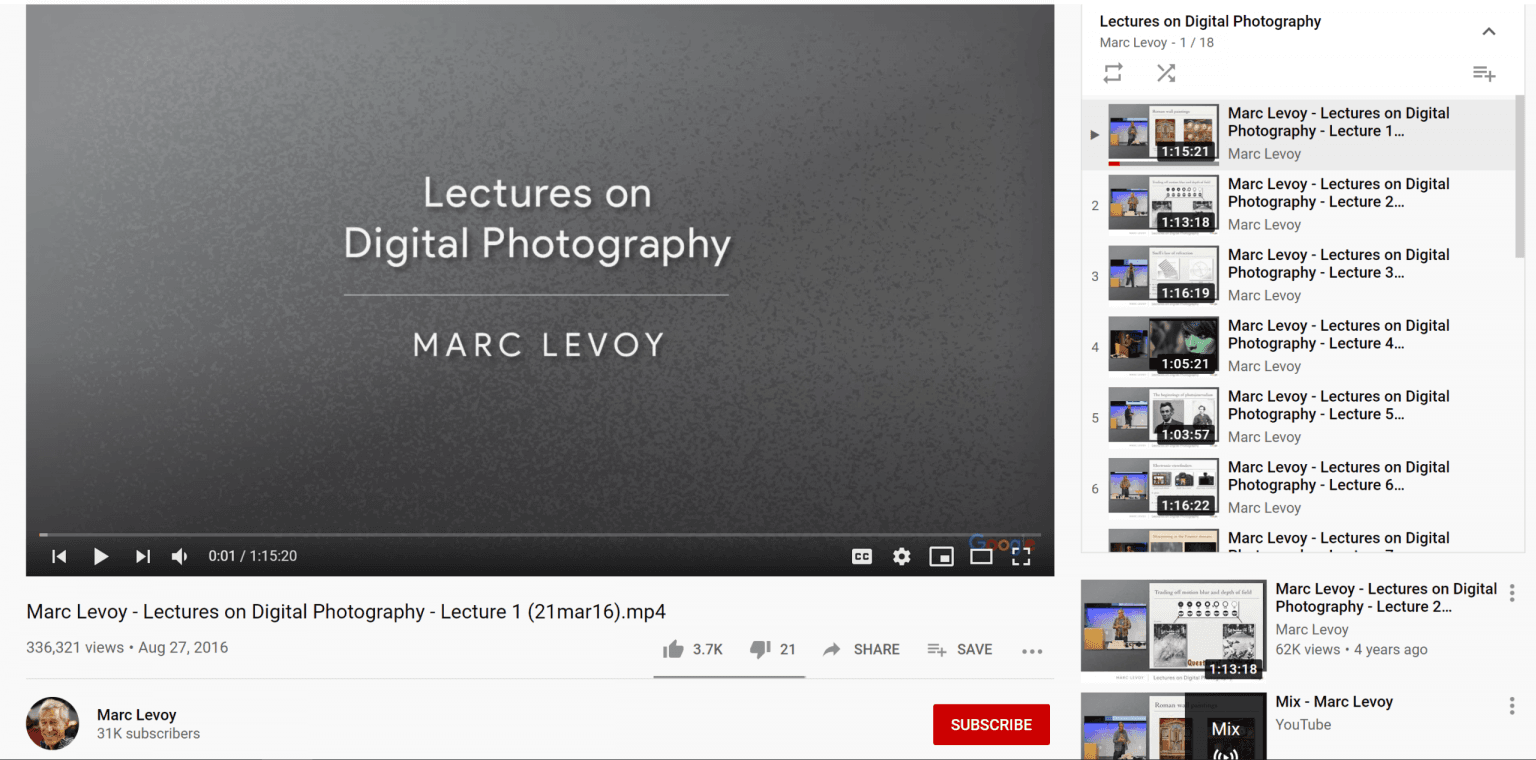
Task: Click the playlist panel scrollbar
Action: point(1520,177)
